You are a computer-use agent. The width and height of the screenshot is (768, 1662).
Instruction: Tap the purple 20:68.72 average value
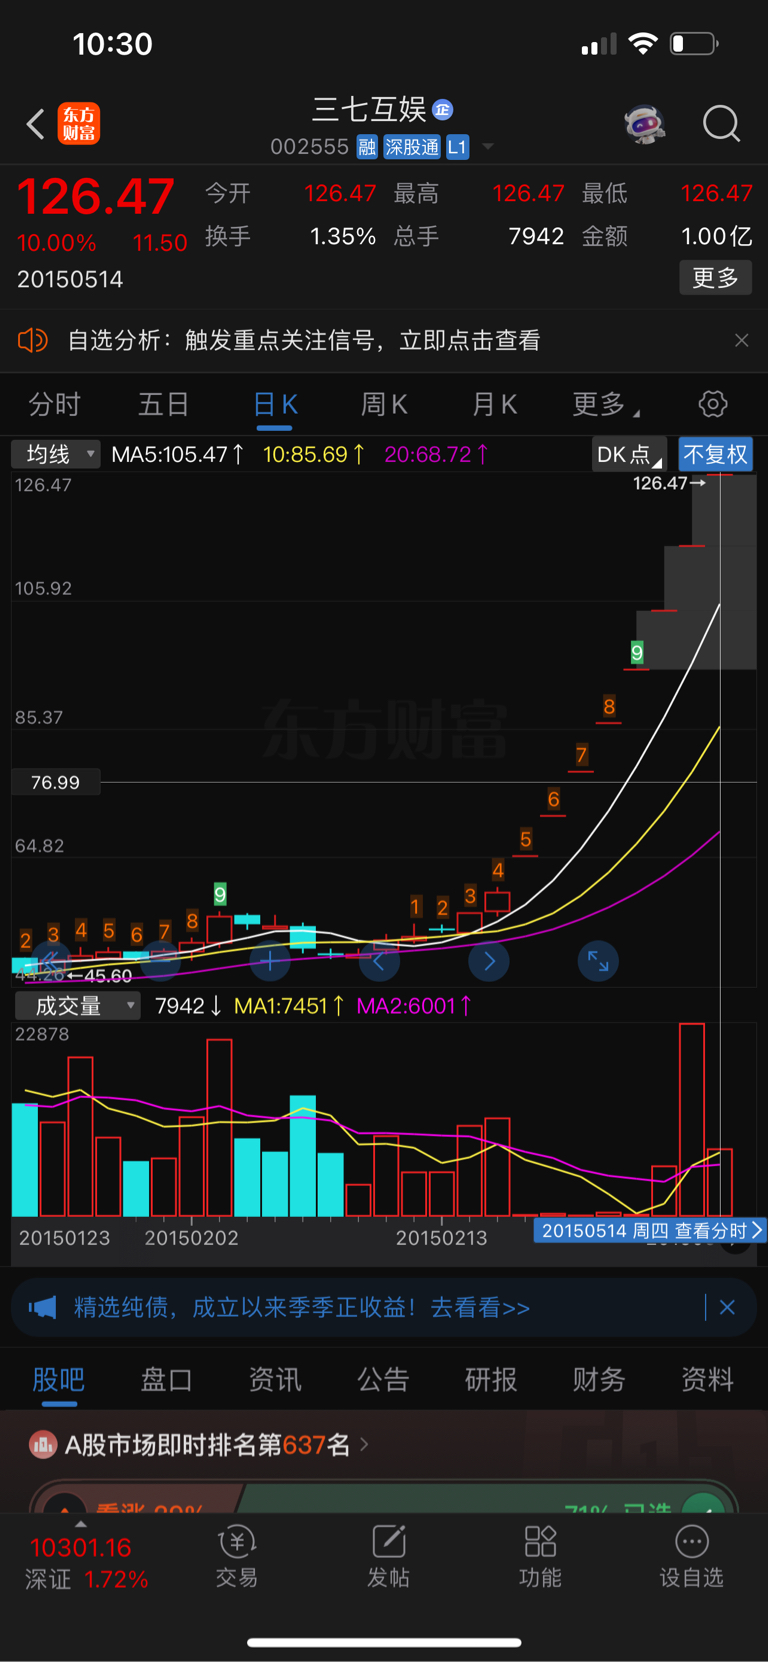(x=437, y=455)
